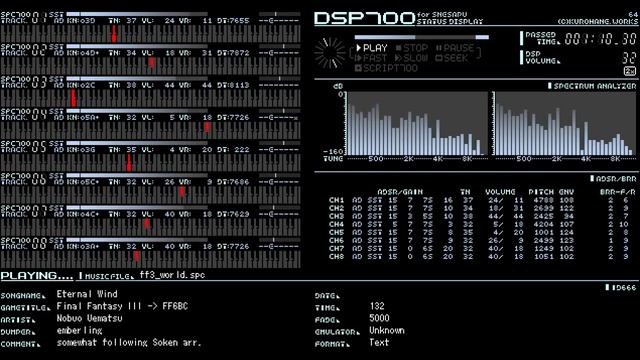This screenshot has height=360, width=640.
Task: Click the music file name ff3_world.spc
Action: (x=172, y=275)
